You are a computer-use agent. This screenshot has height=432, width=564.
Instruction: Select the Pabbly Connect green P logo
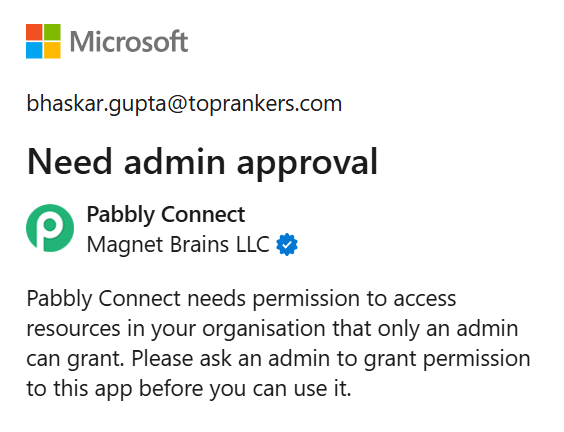(50, 228)
